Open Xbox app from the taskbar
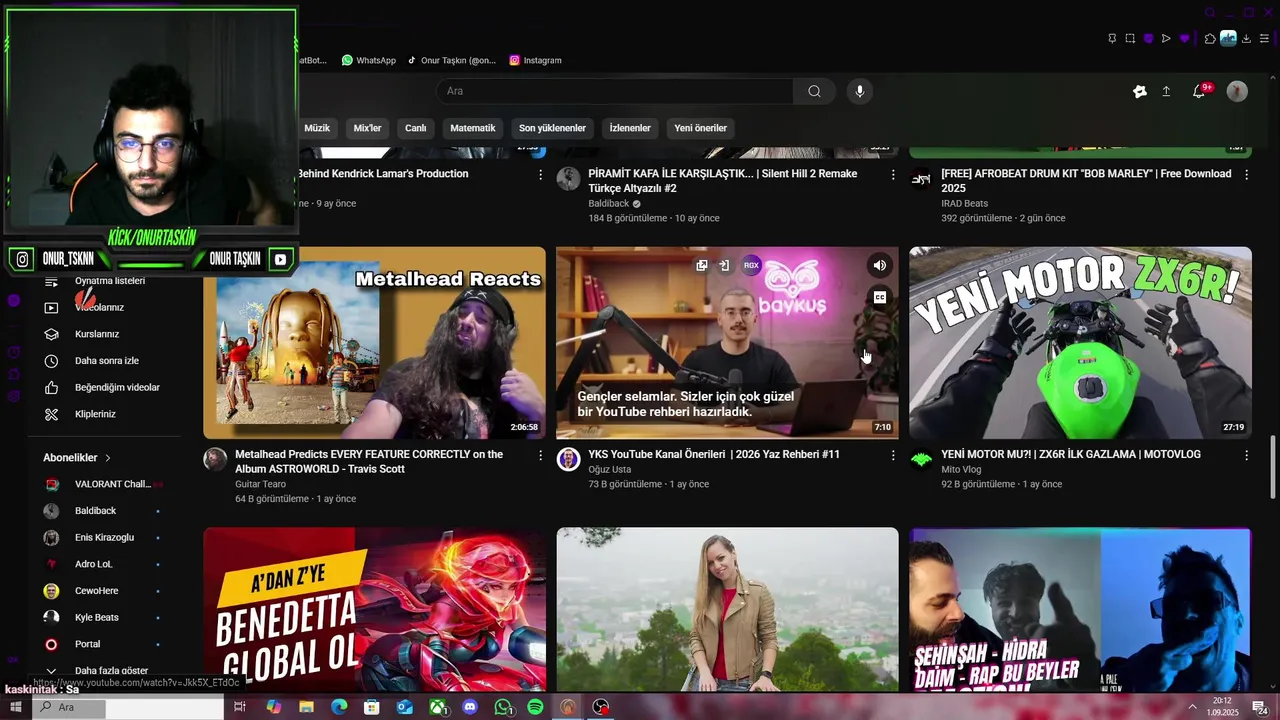 (438, 707)
